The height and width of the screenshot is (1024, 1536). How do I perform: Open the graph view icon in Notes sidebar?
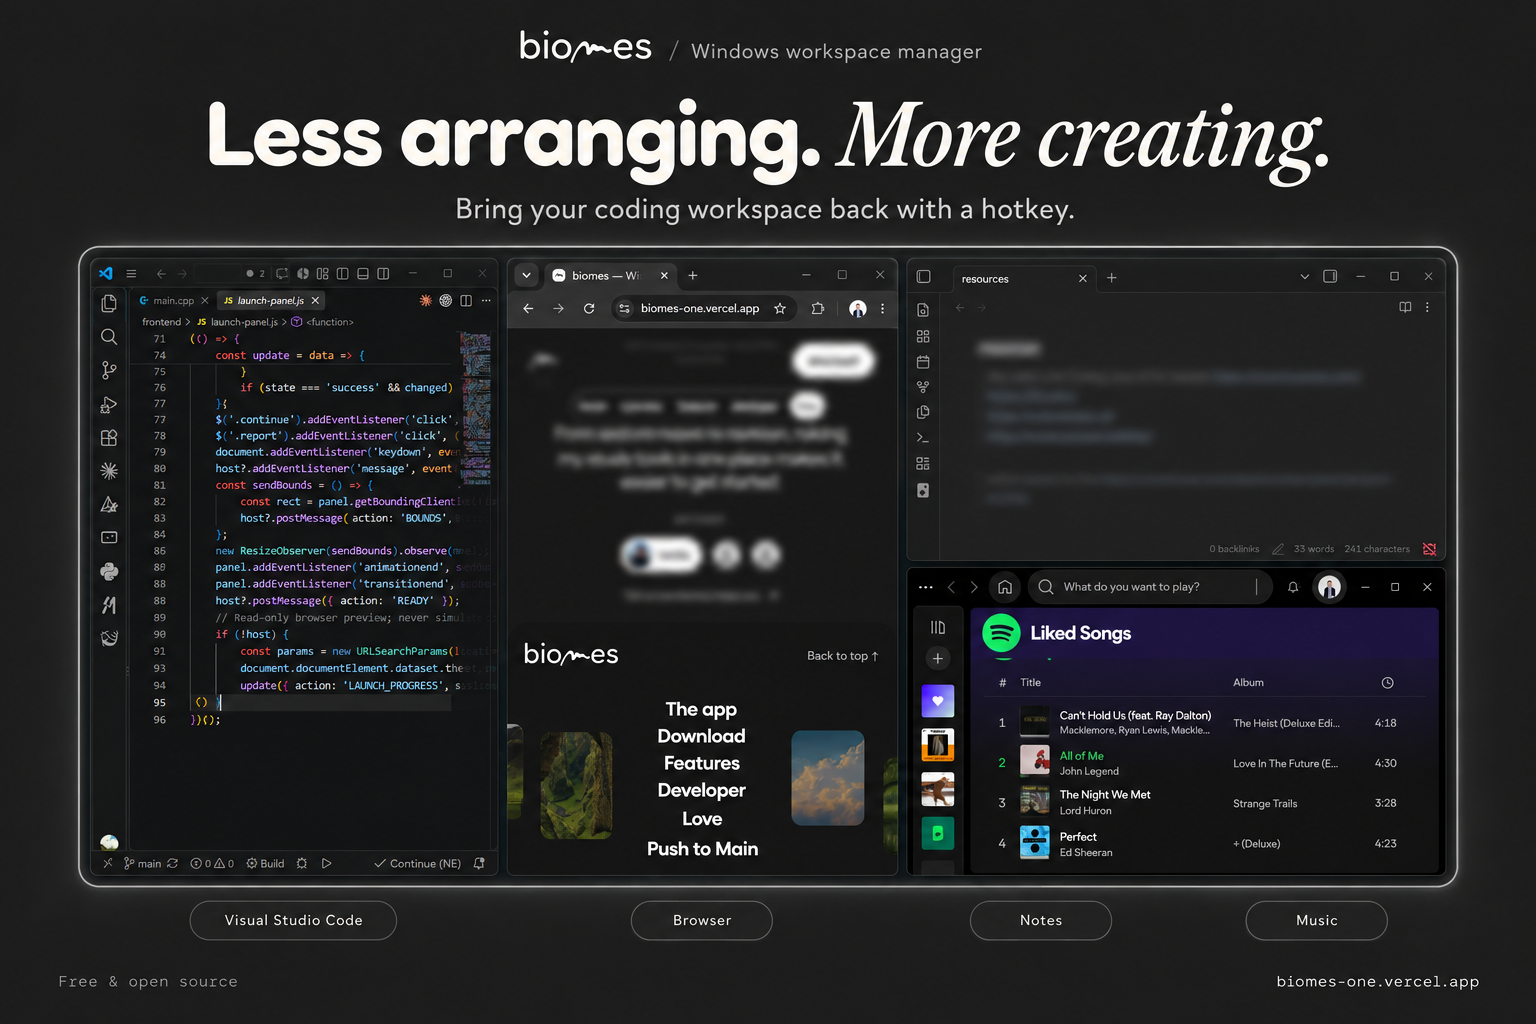point(923,387)
